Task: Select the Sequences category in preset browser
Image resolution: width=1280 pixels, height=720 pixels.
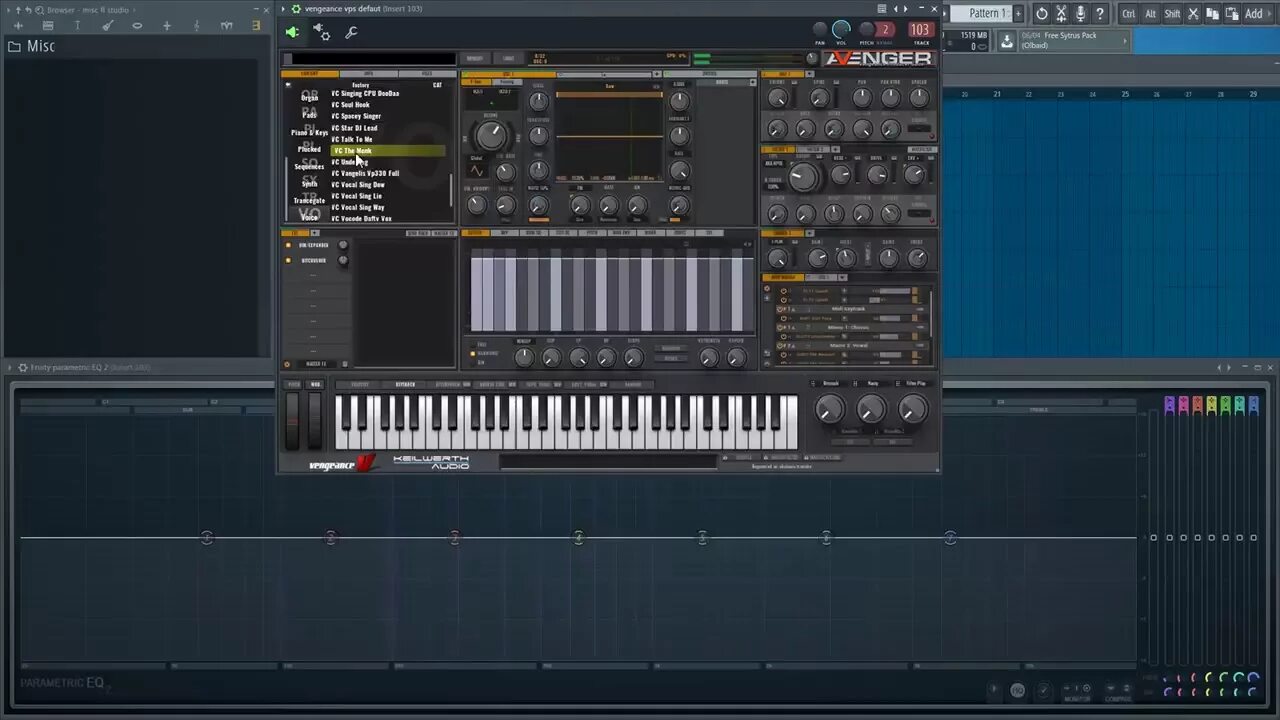Action: pos(309,166)
